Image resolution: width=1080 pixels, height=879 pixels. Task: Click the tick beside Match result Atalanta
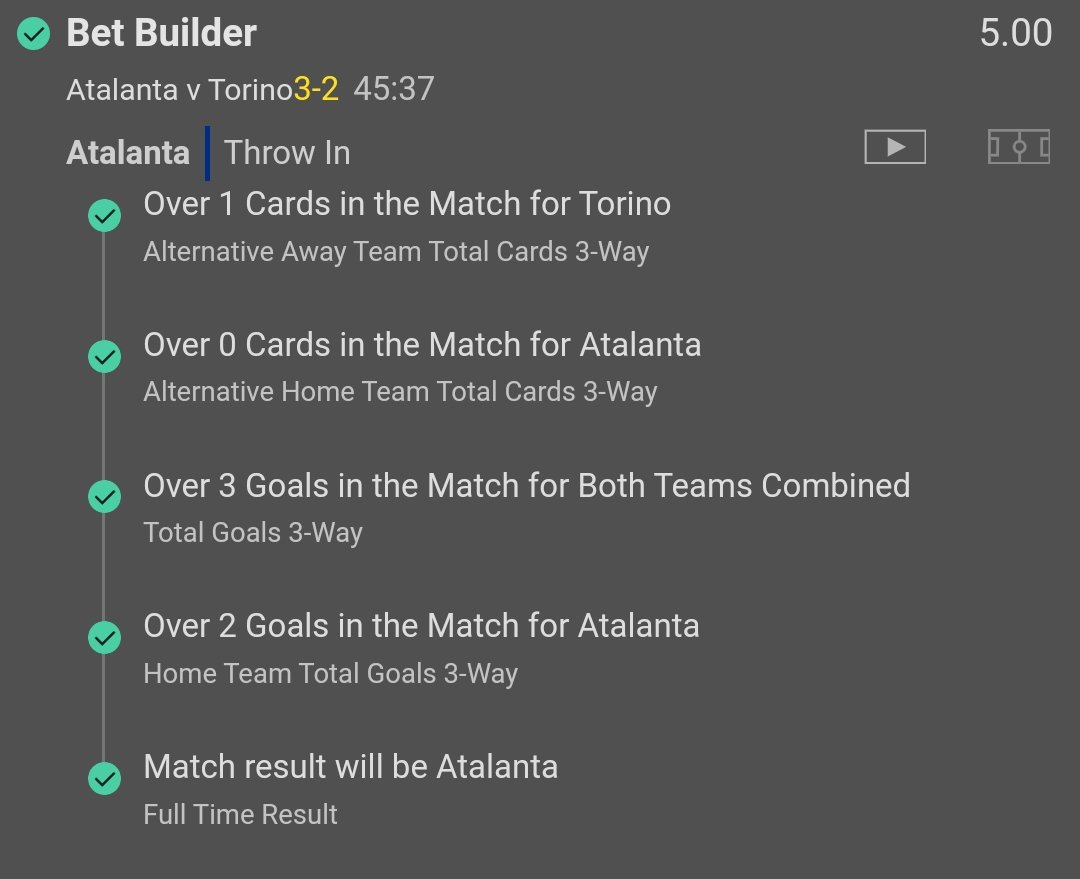(x=105, y=778)
